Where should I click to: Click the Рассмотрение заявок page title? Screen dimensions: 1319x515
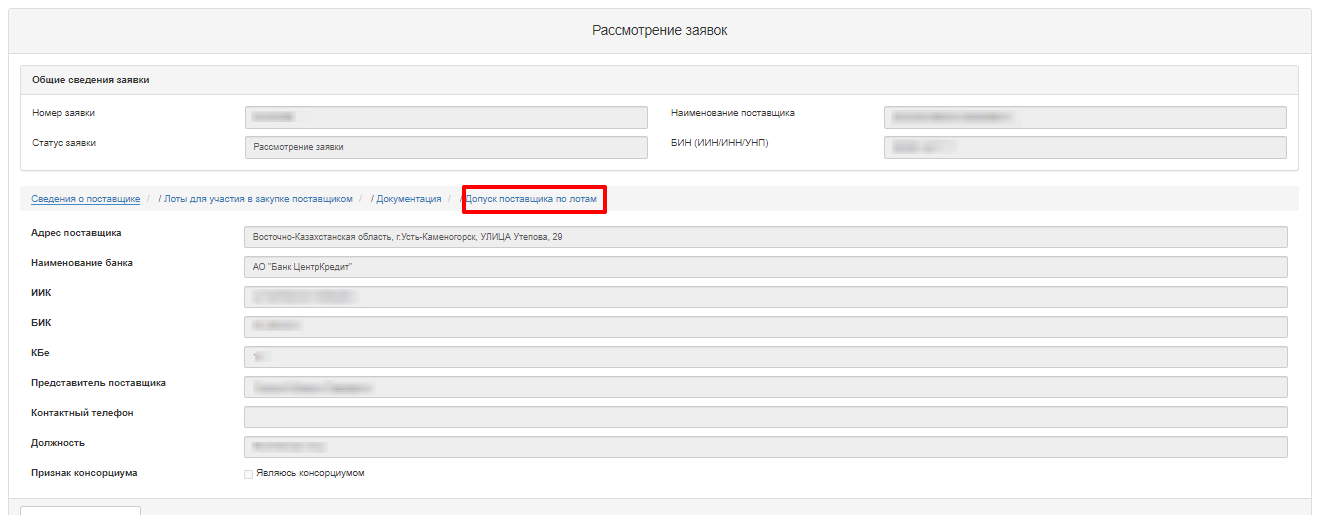(x=659, y=31)
